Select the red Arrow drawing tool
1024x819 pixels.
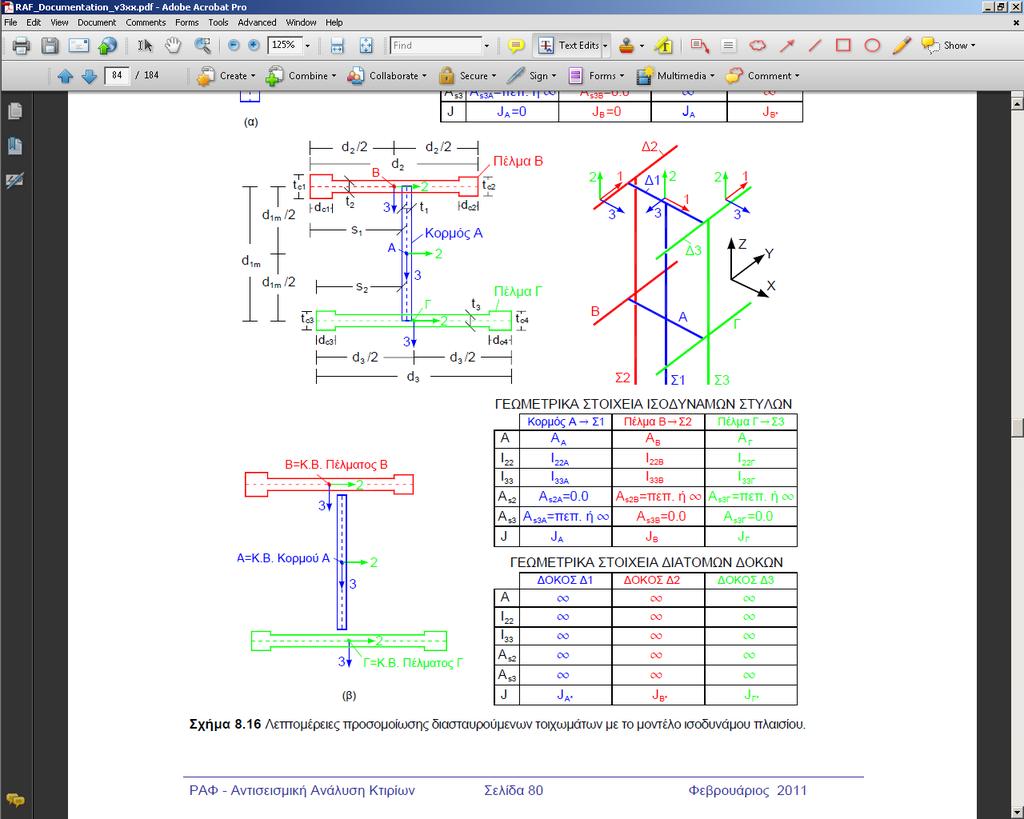(x=787, y=45)
